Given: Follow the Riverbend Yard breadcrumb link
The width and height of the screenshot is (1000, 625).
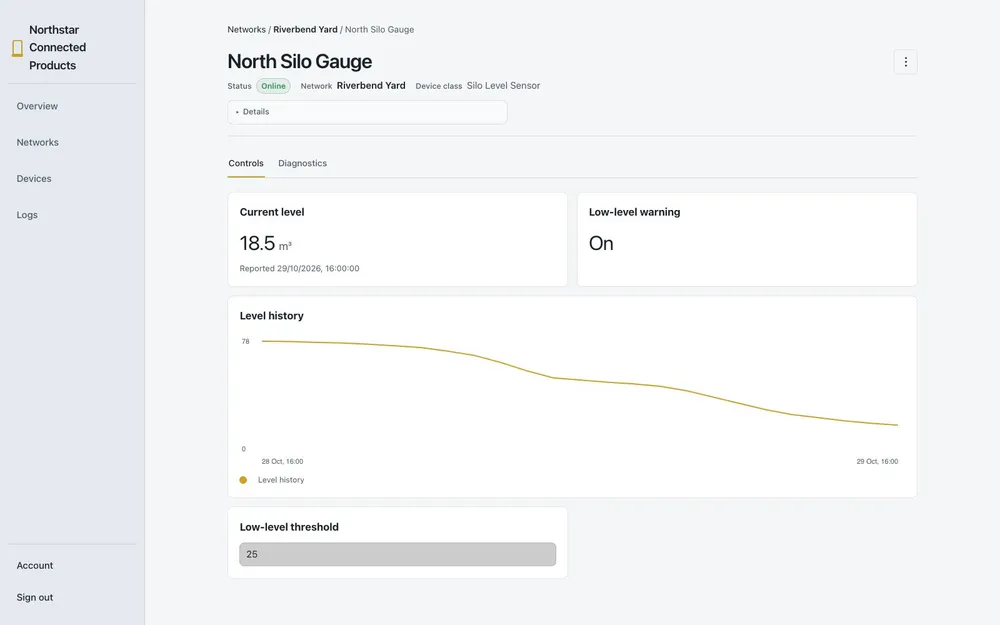Looking at the screenshot, I should [305, 29].
